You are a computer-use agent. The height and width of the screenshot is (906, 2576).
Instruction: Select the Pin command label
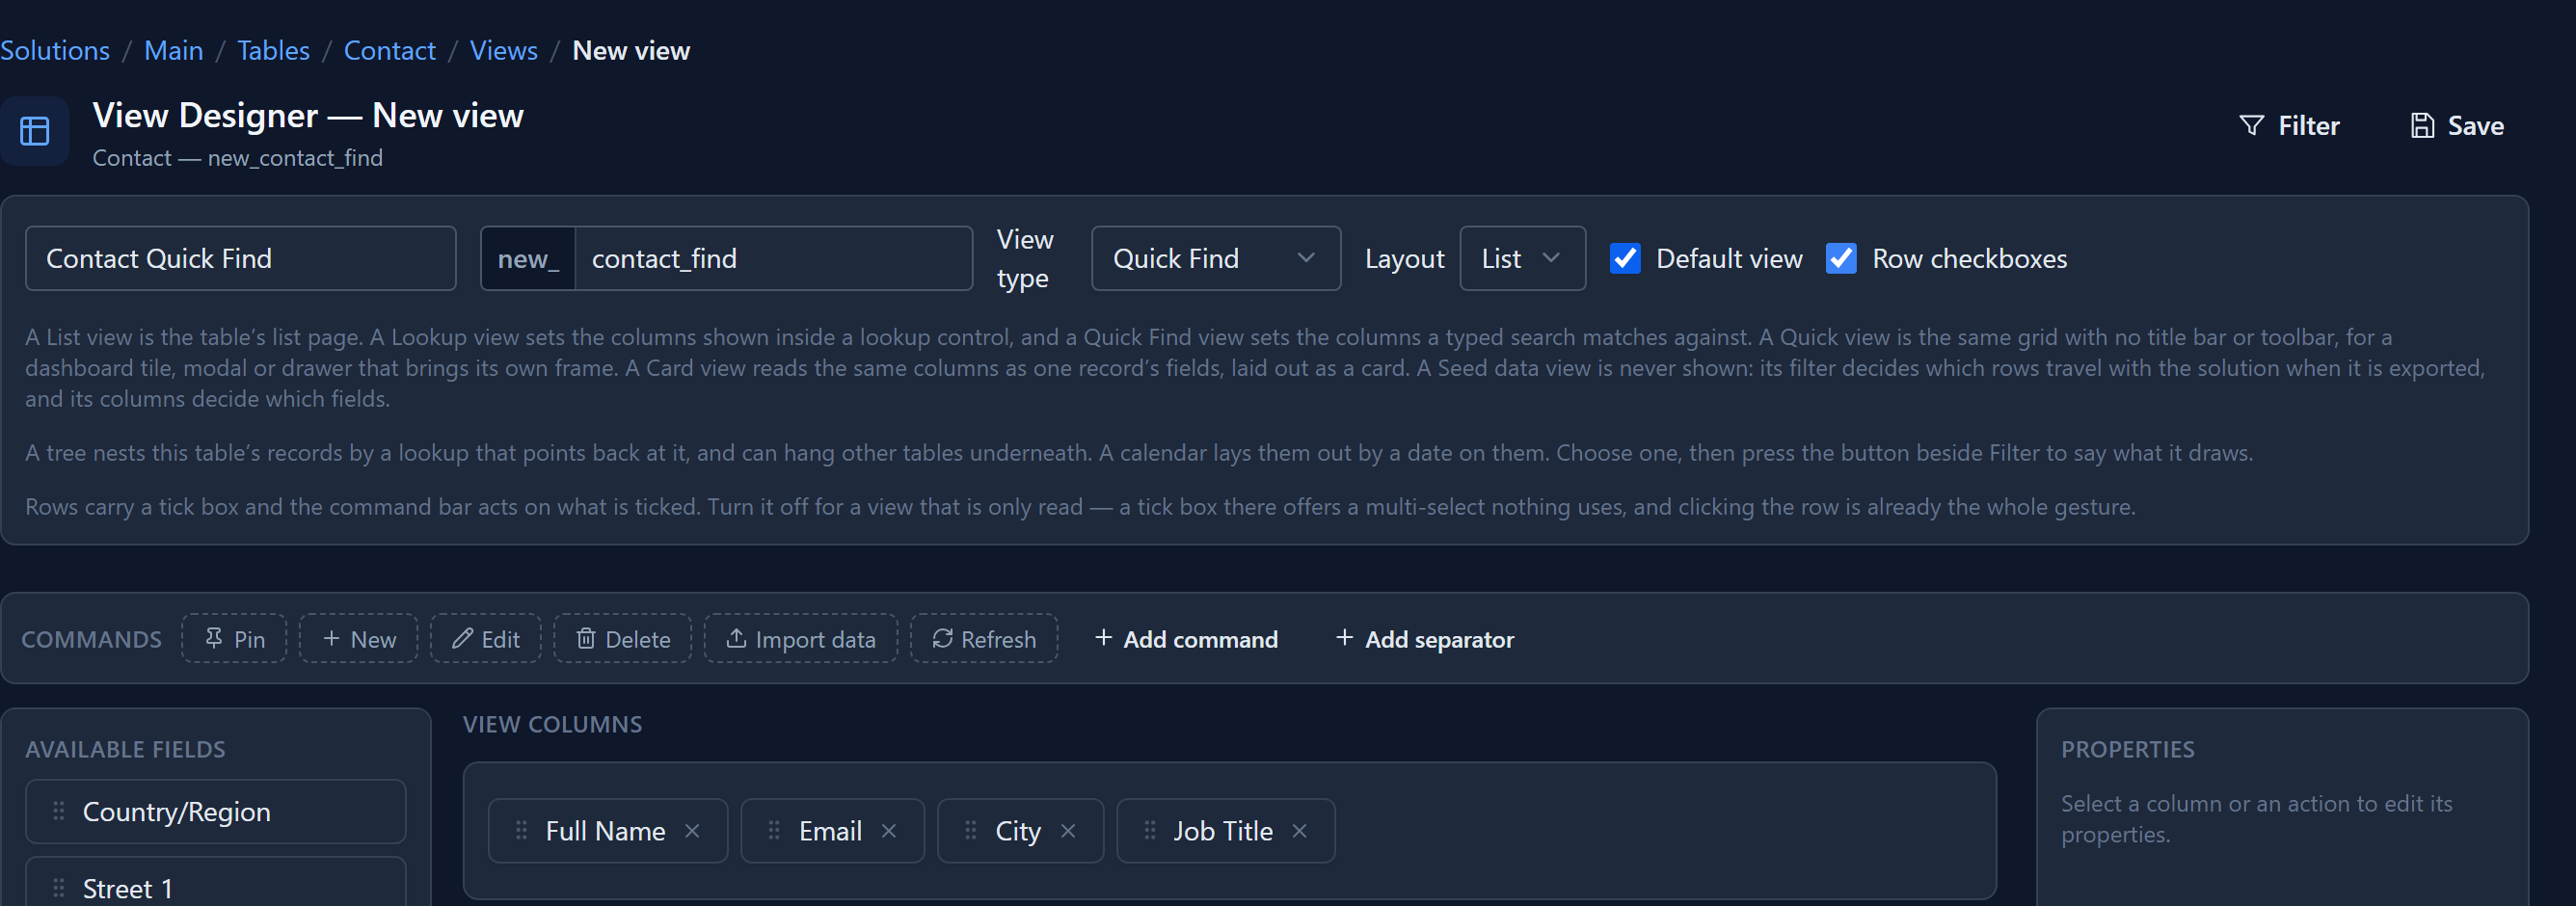point(249,639)
